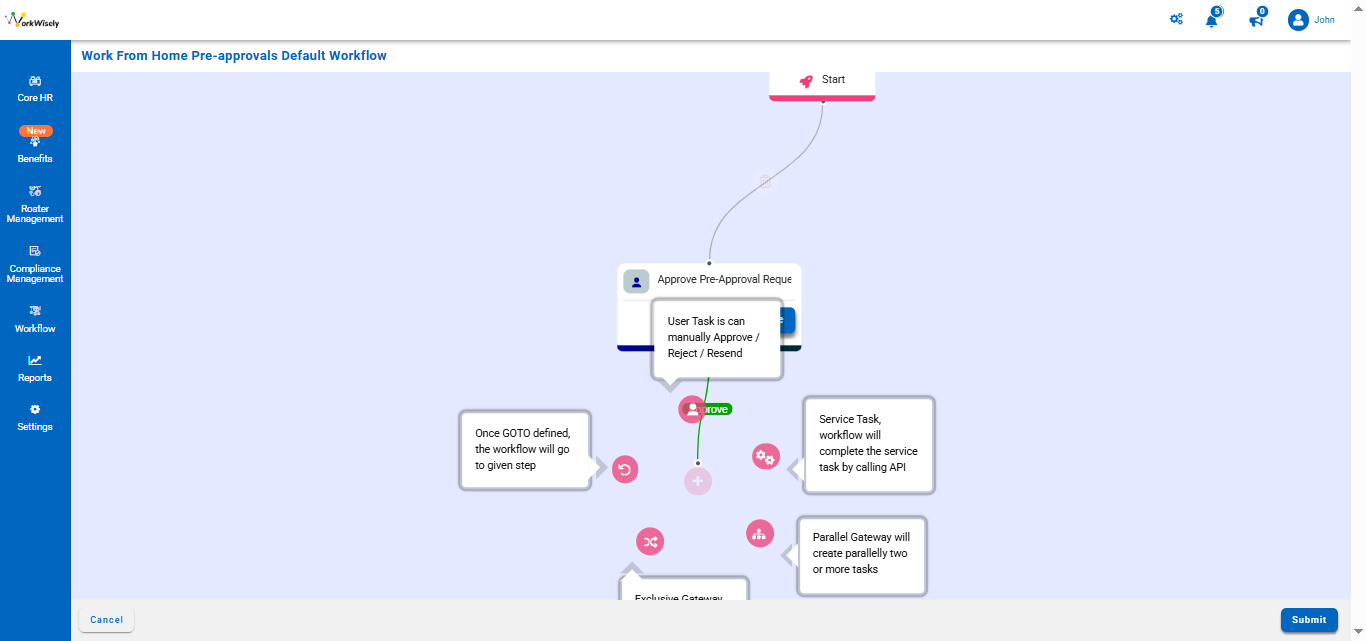
Task: Open Compliance Management section
Action: click(35, 264)
